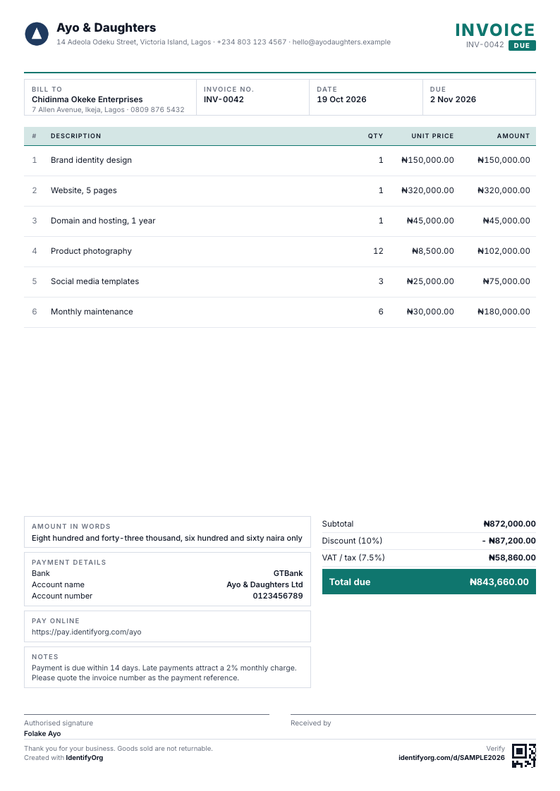The height and width of the screenshot is (791, 560).
Task: Click the Ayo & Daughters round logo
Action: pos(37,34)
